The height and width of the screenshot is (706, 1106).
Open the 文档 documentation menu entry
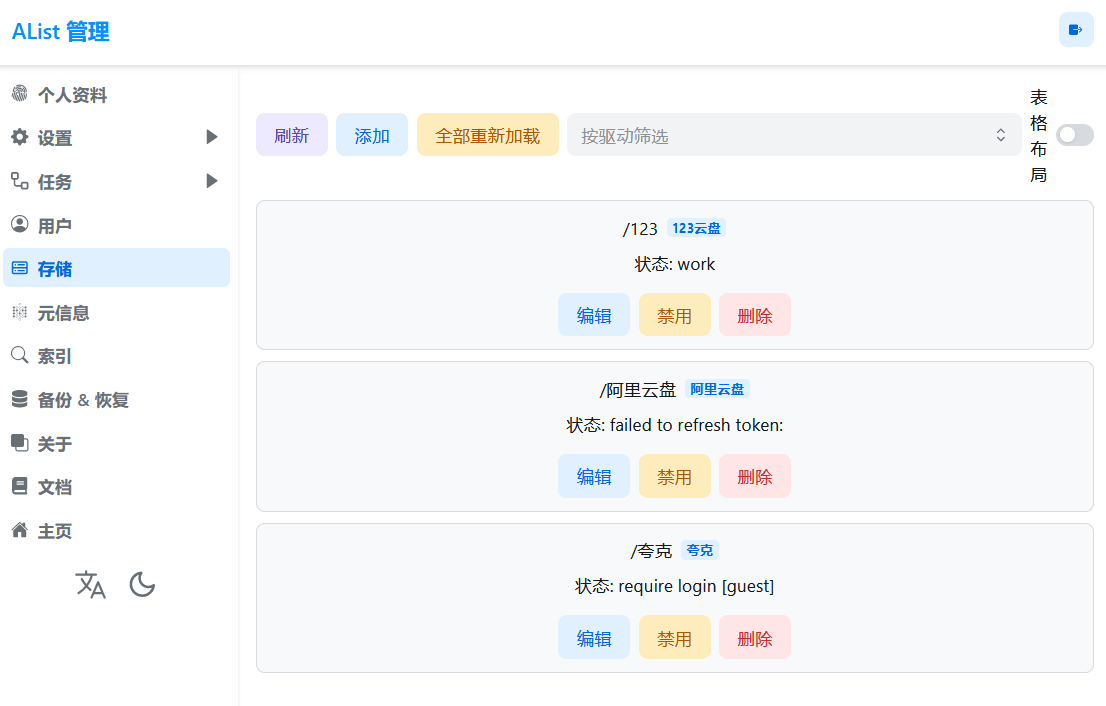(x=50, y=487)
